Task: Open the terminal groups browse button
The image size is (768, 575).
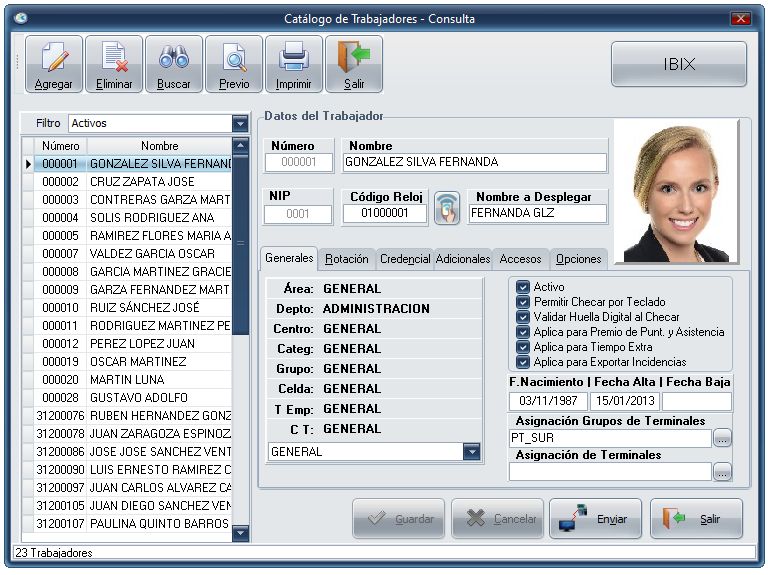Action: (x=722, y=438)
